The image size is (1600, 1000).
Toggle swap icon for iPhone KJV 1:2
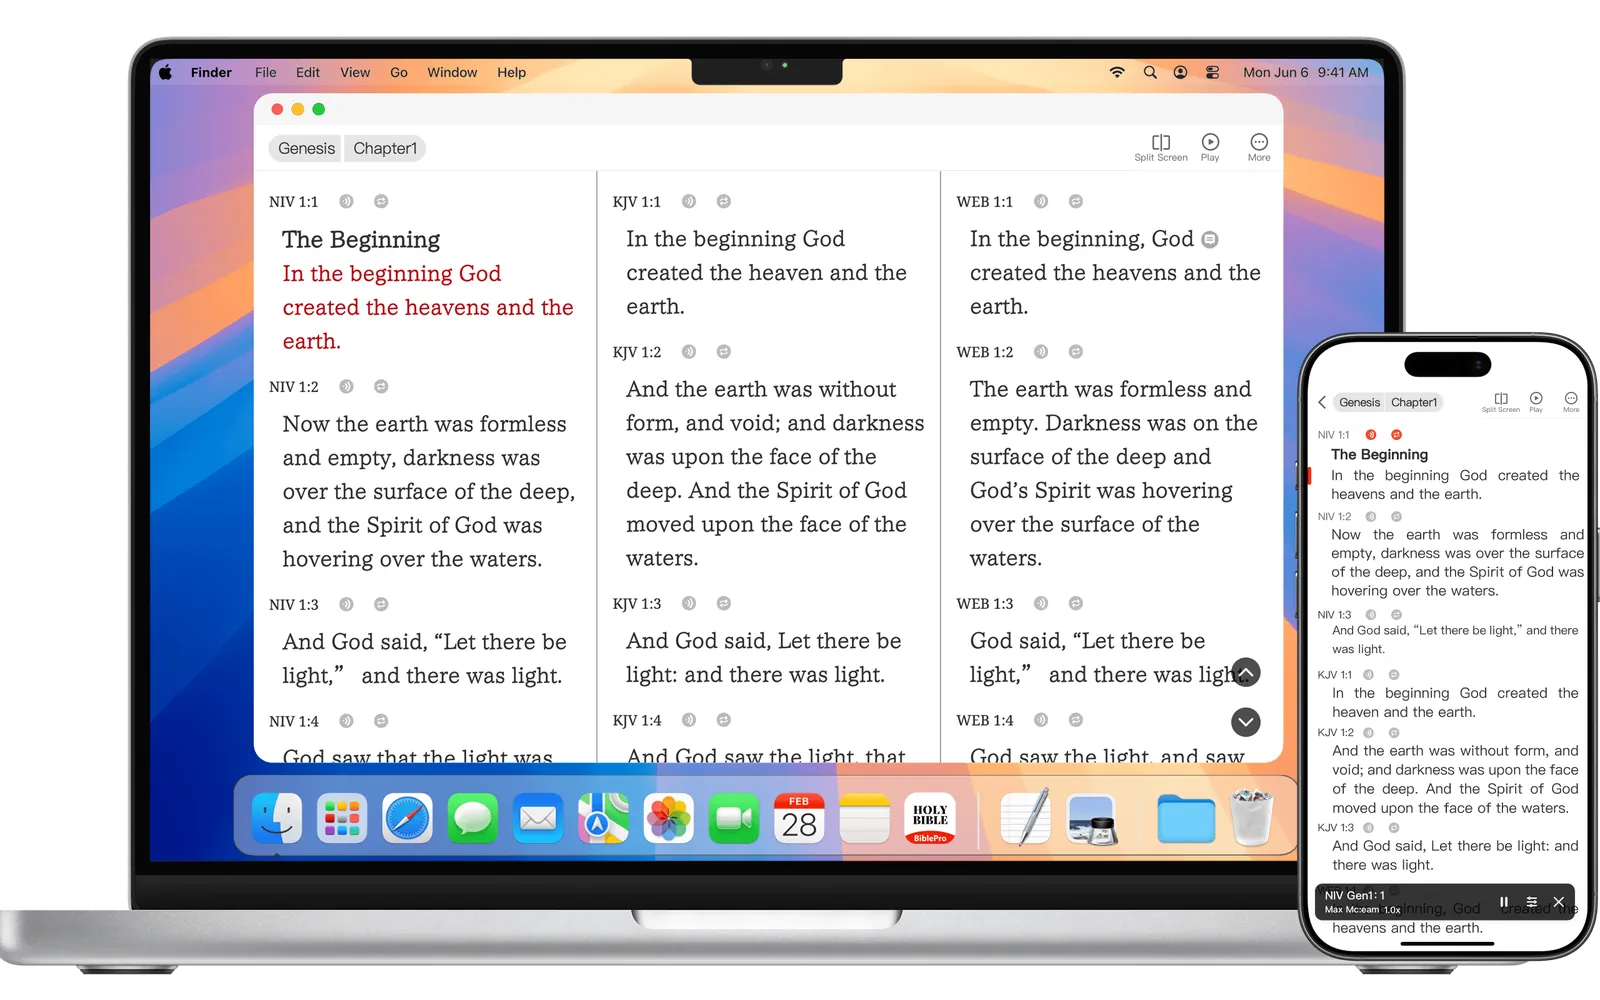pos(1394,733)
